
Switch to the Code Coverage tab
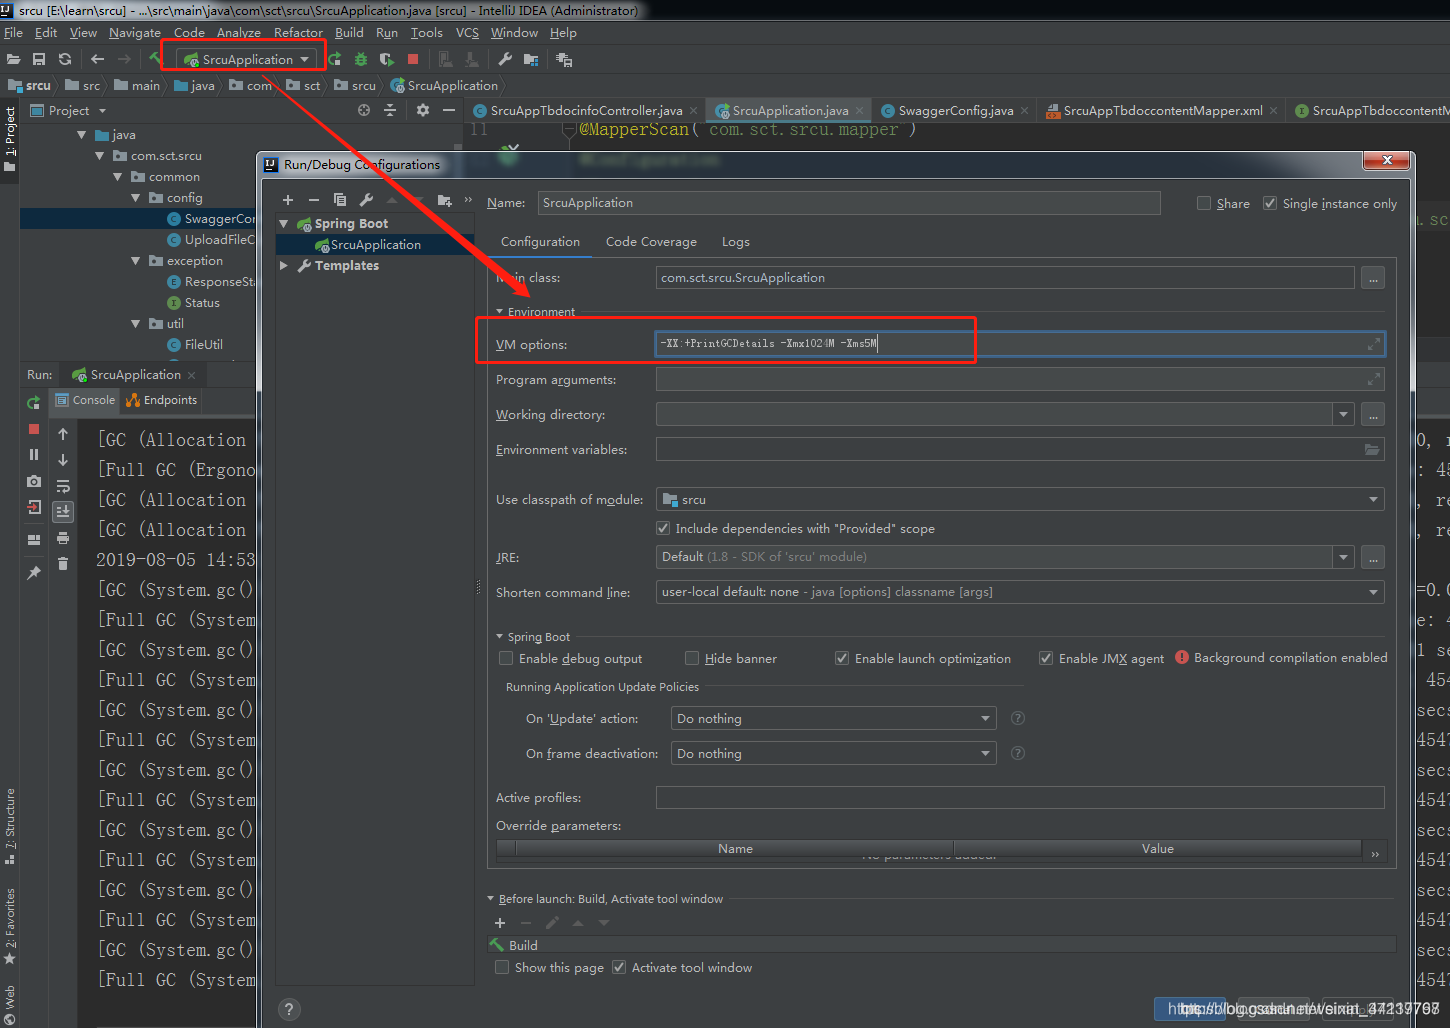click(651, 242)
